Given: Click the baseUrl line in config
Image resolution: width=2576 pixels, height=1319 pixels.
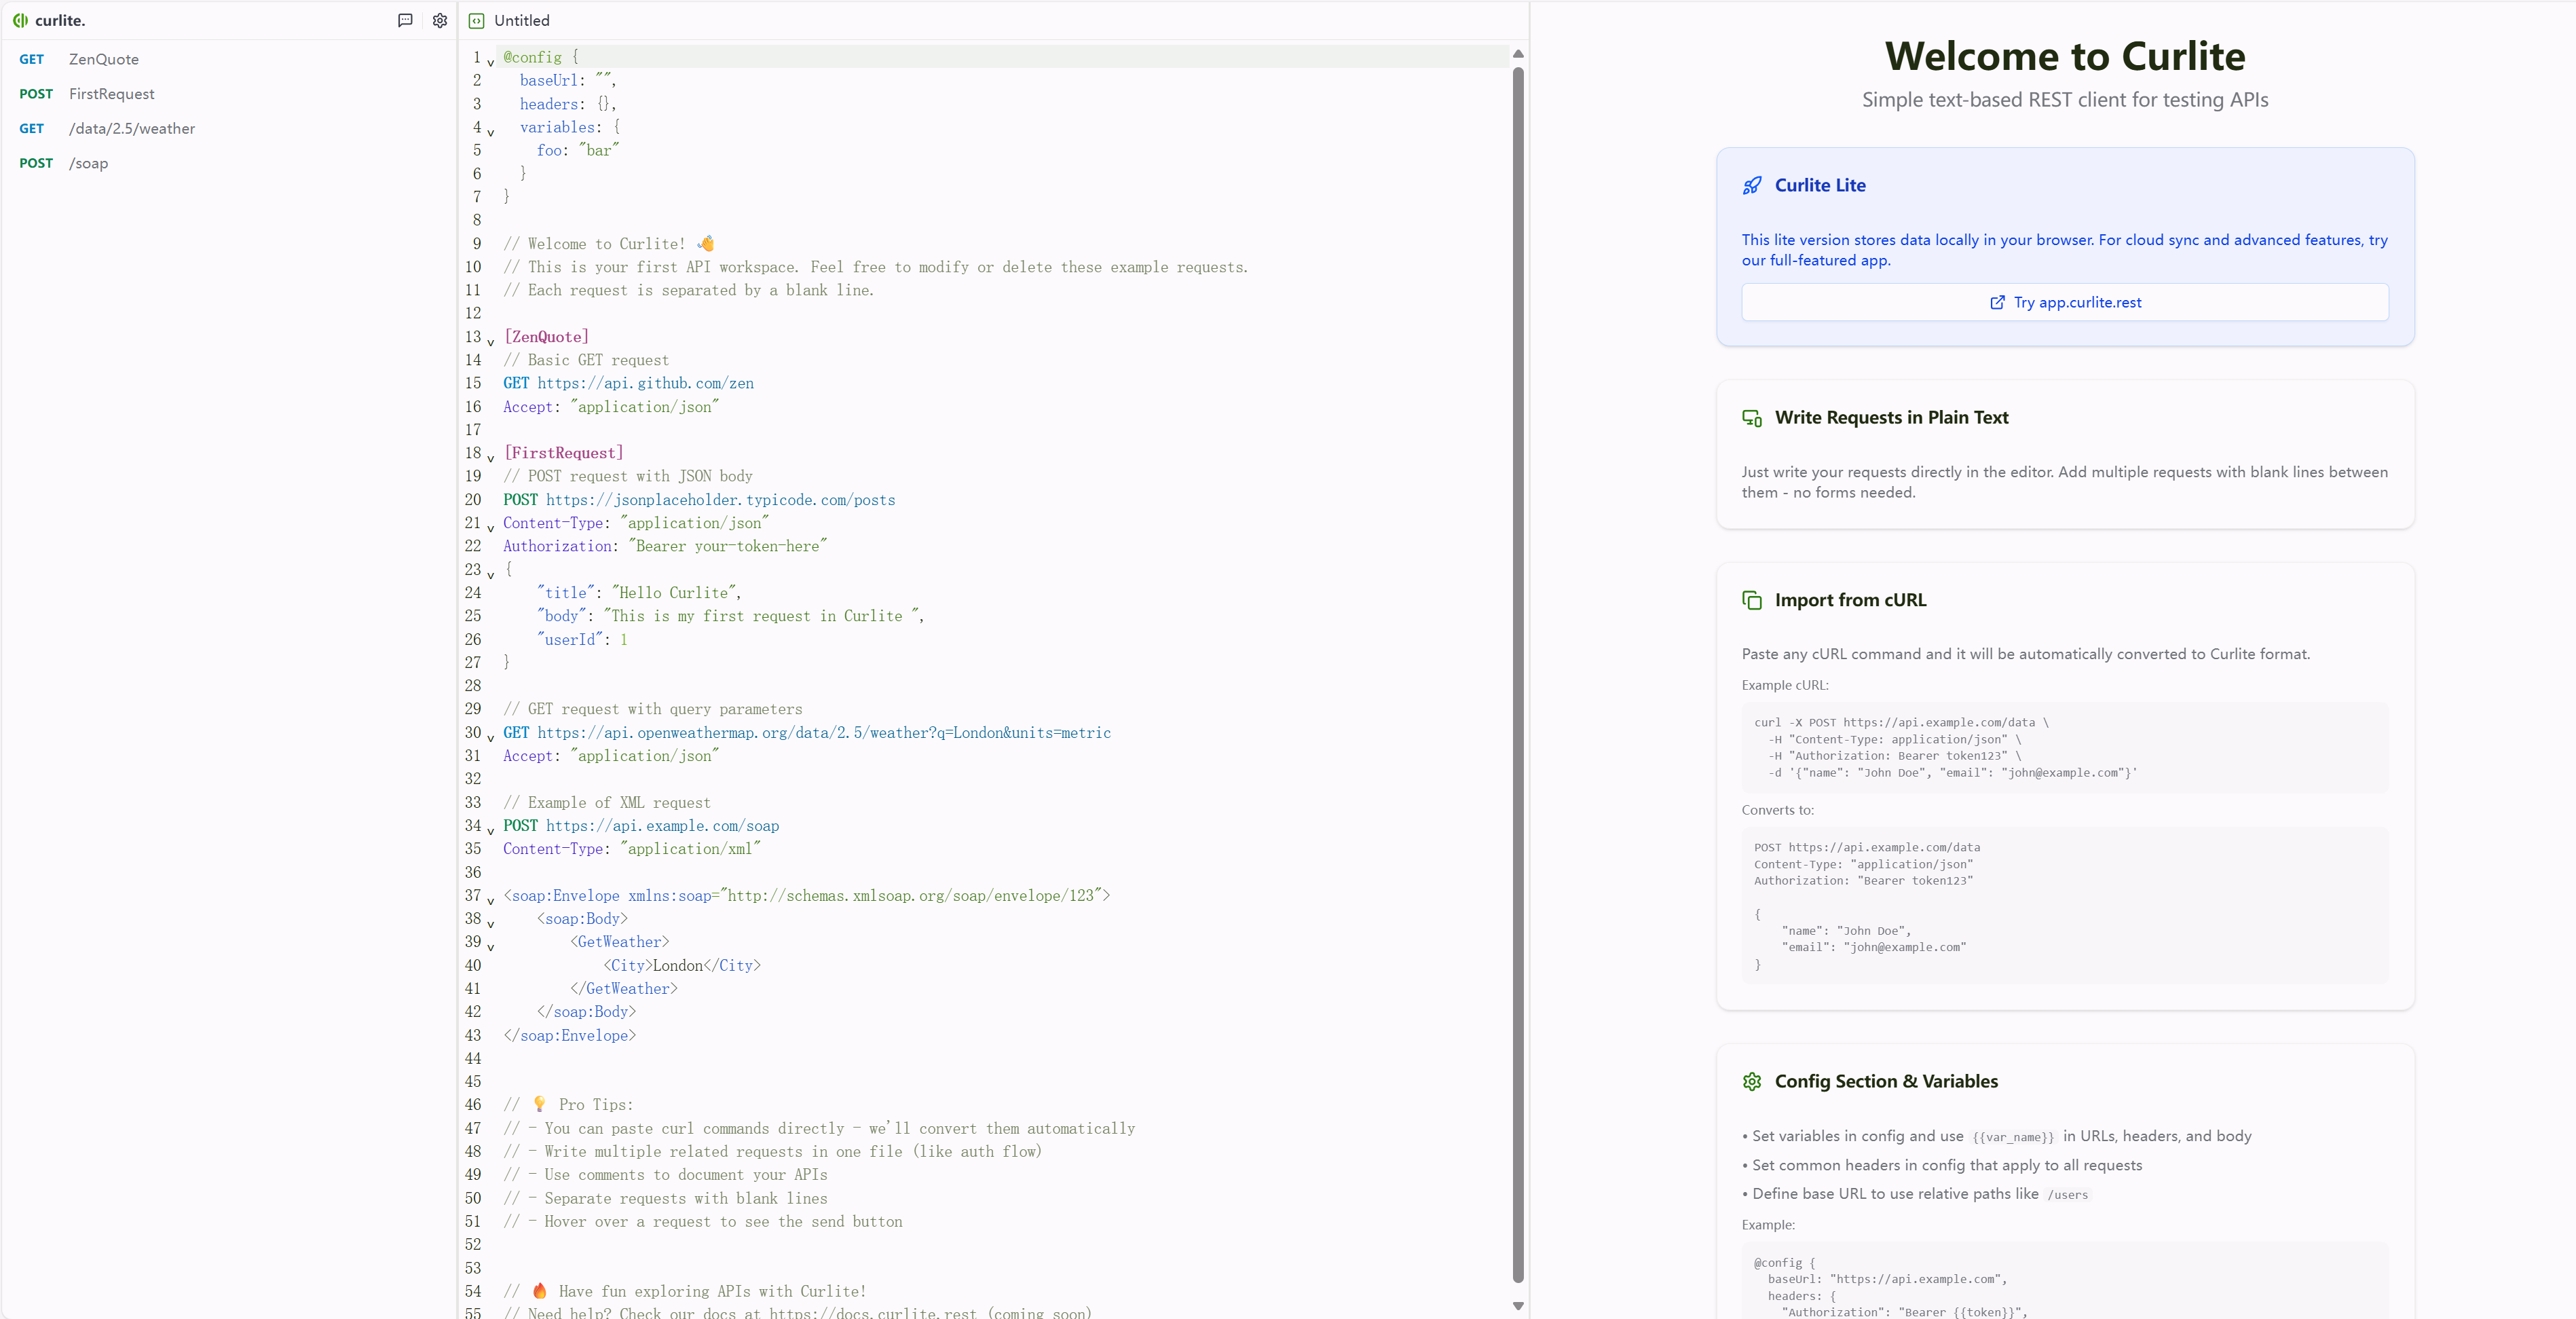Looking at the screenshot, I should (x=568, y=80).
